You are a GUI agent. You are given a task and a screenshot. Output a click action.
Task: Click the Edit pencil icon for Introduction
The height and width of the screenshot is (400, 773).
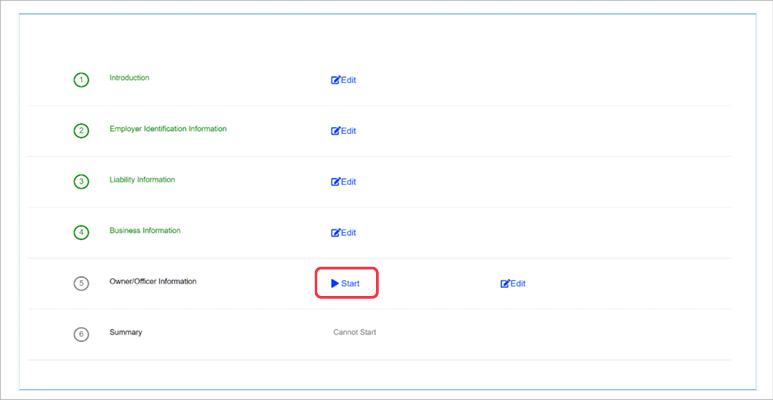click(x=336, y=80)
